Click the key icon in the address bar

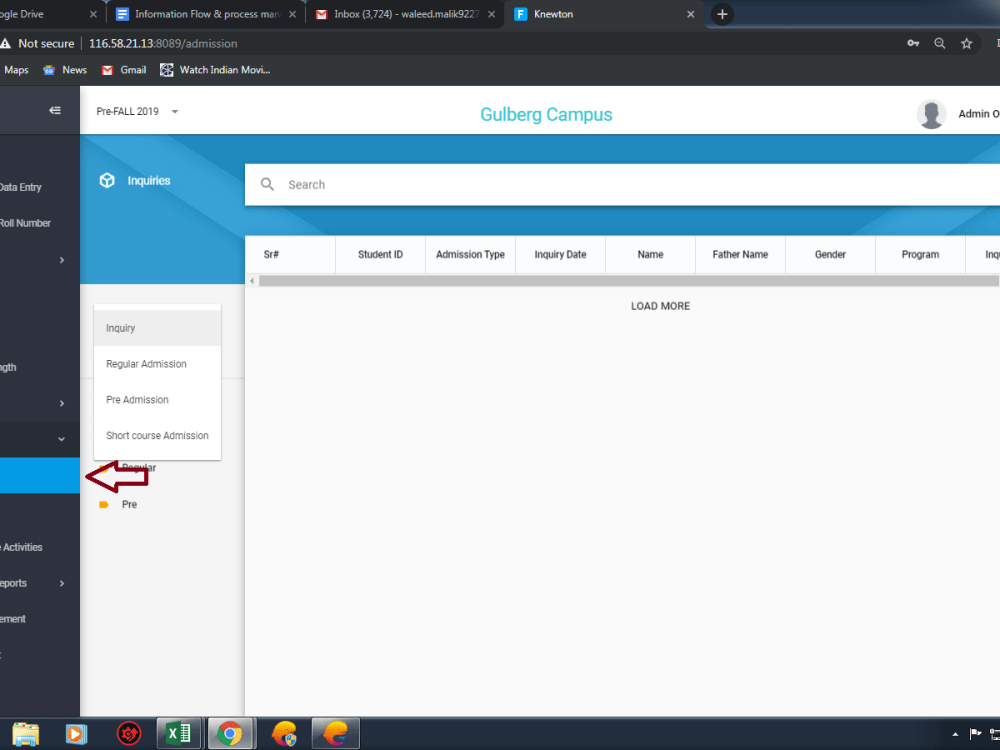pyautogui.click(x=913, y=43)
